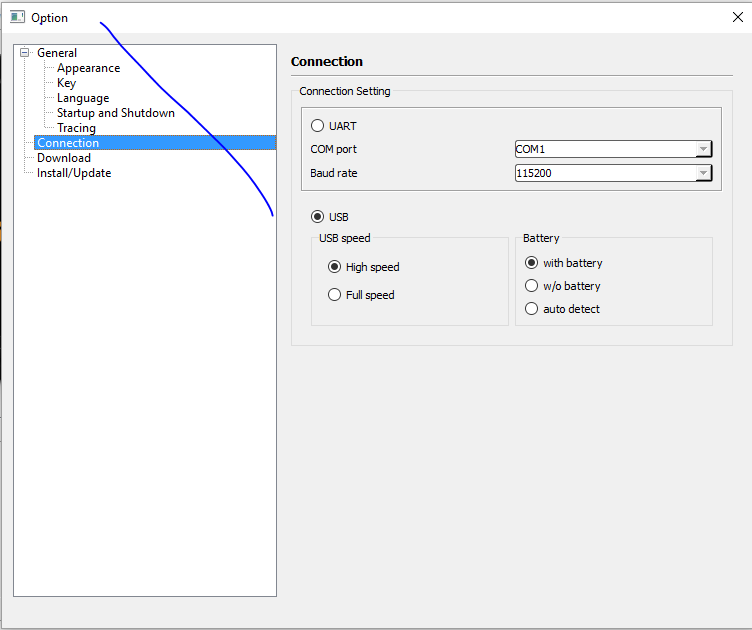Choose High speed USB option
The height and width of the screenshot is (630, 752).
click(335, 267)
